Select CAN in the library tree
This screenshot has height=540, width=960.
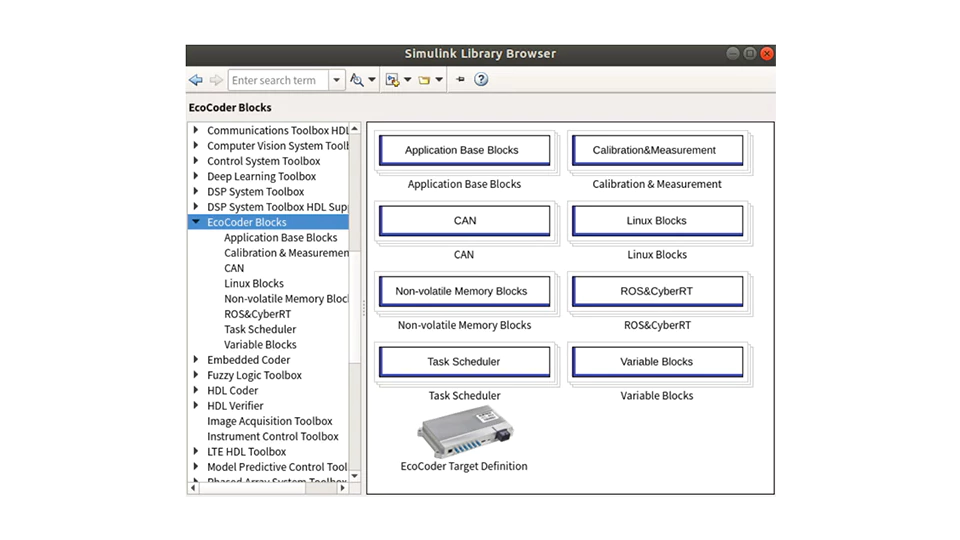[x=234, y=268]
